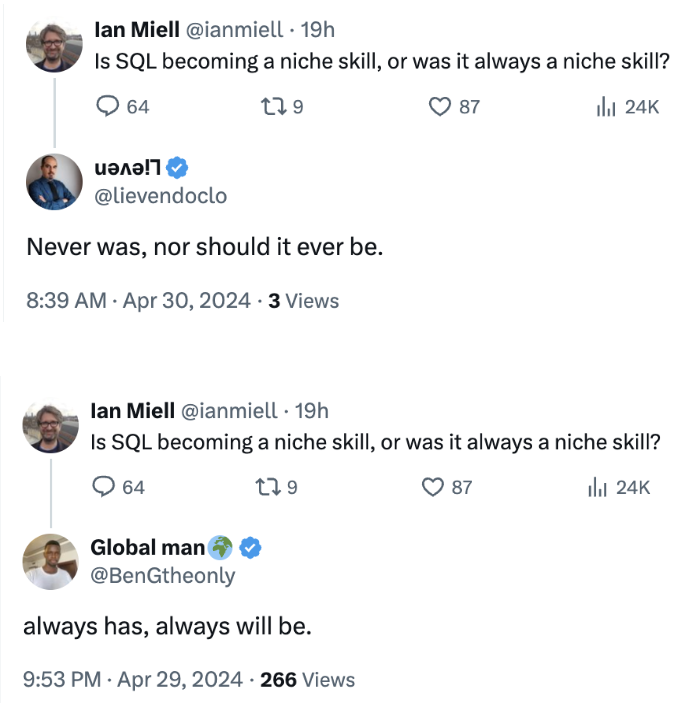Screen dimensions: 684x703
Task: Open Lieven's profile picture
Action: [53, 181]
